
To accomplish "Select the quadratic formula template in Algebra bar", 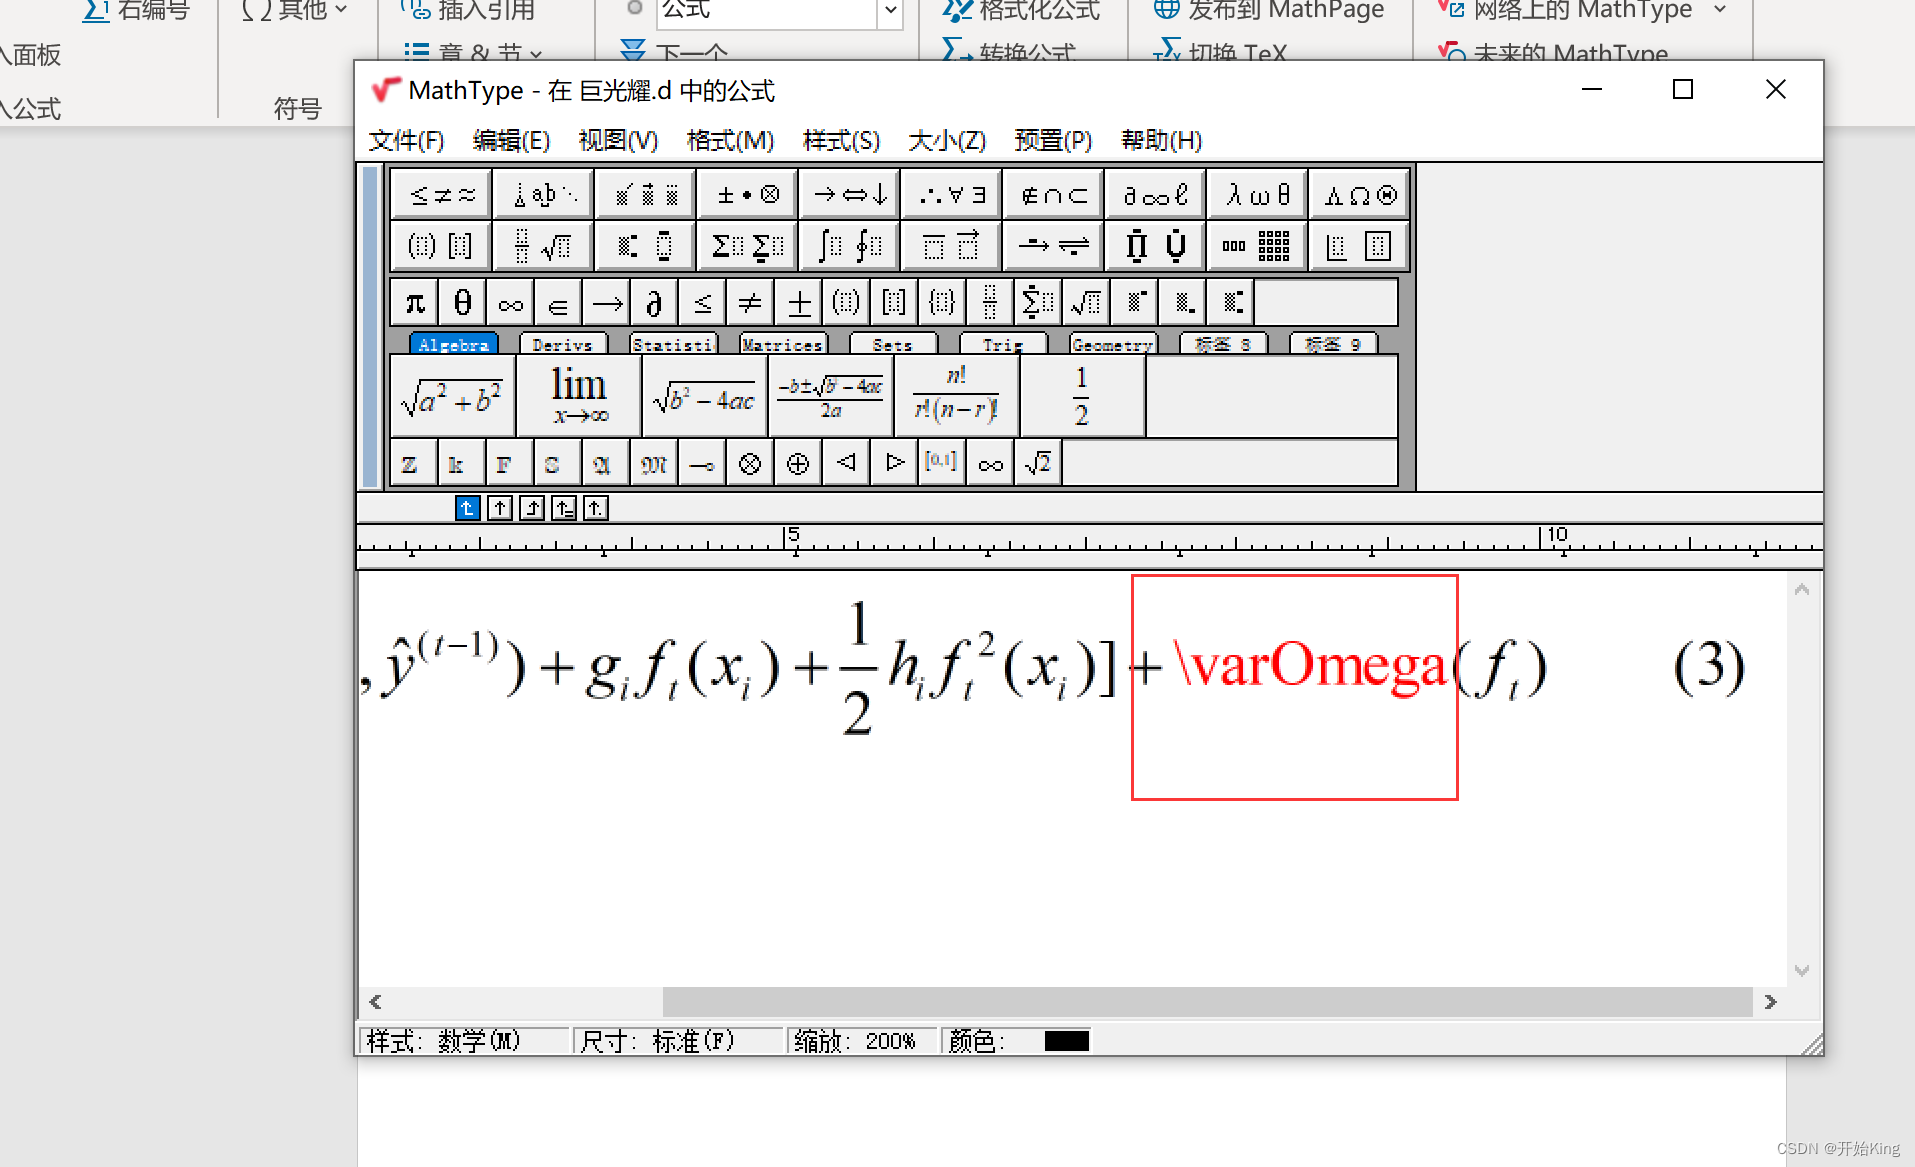I will tap(829, 395).
